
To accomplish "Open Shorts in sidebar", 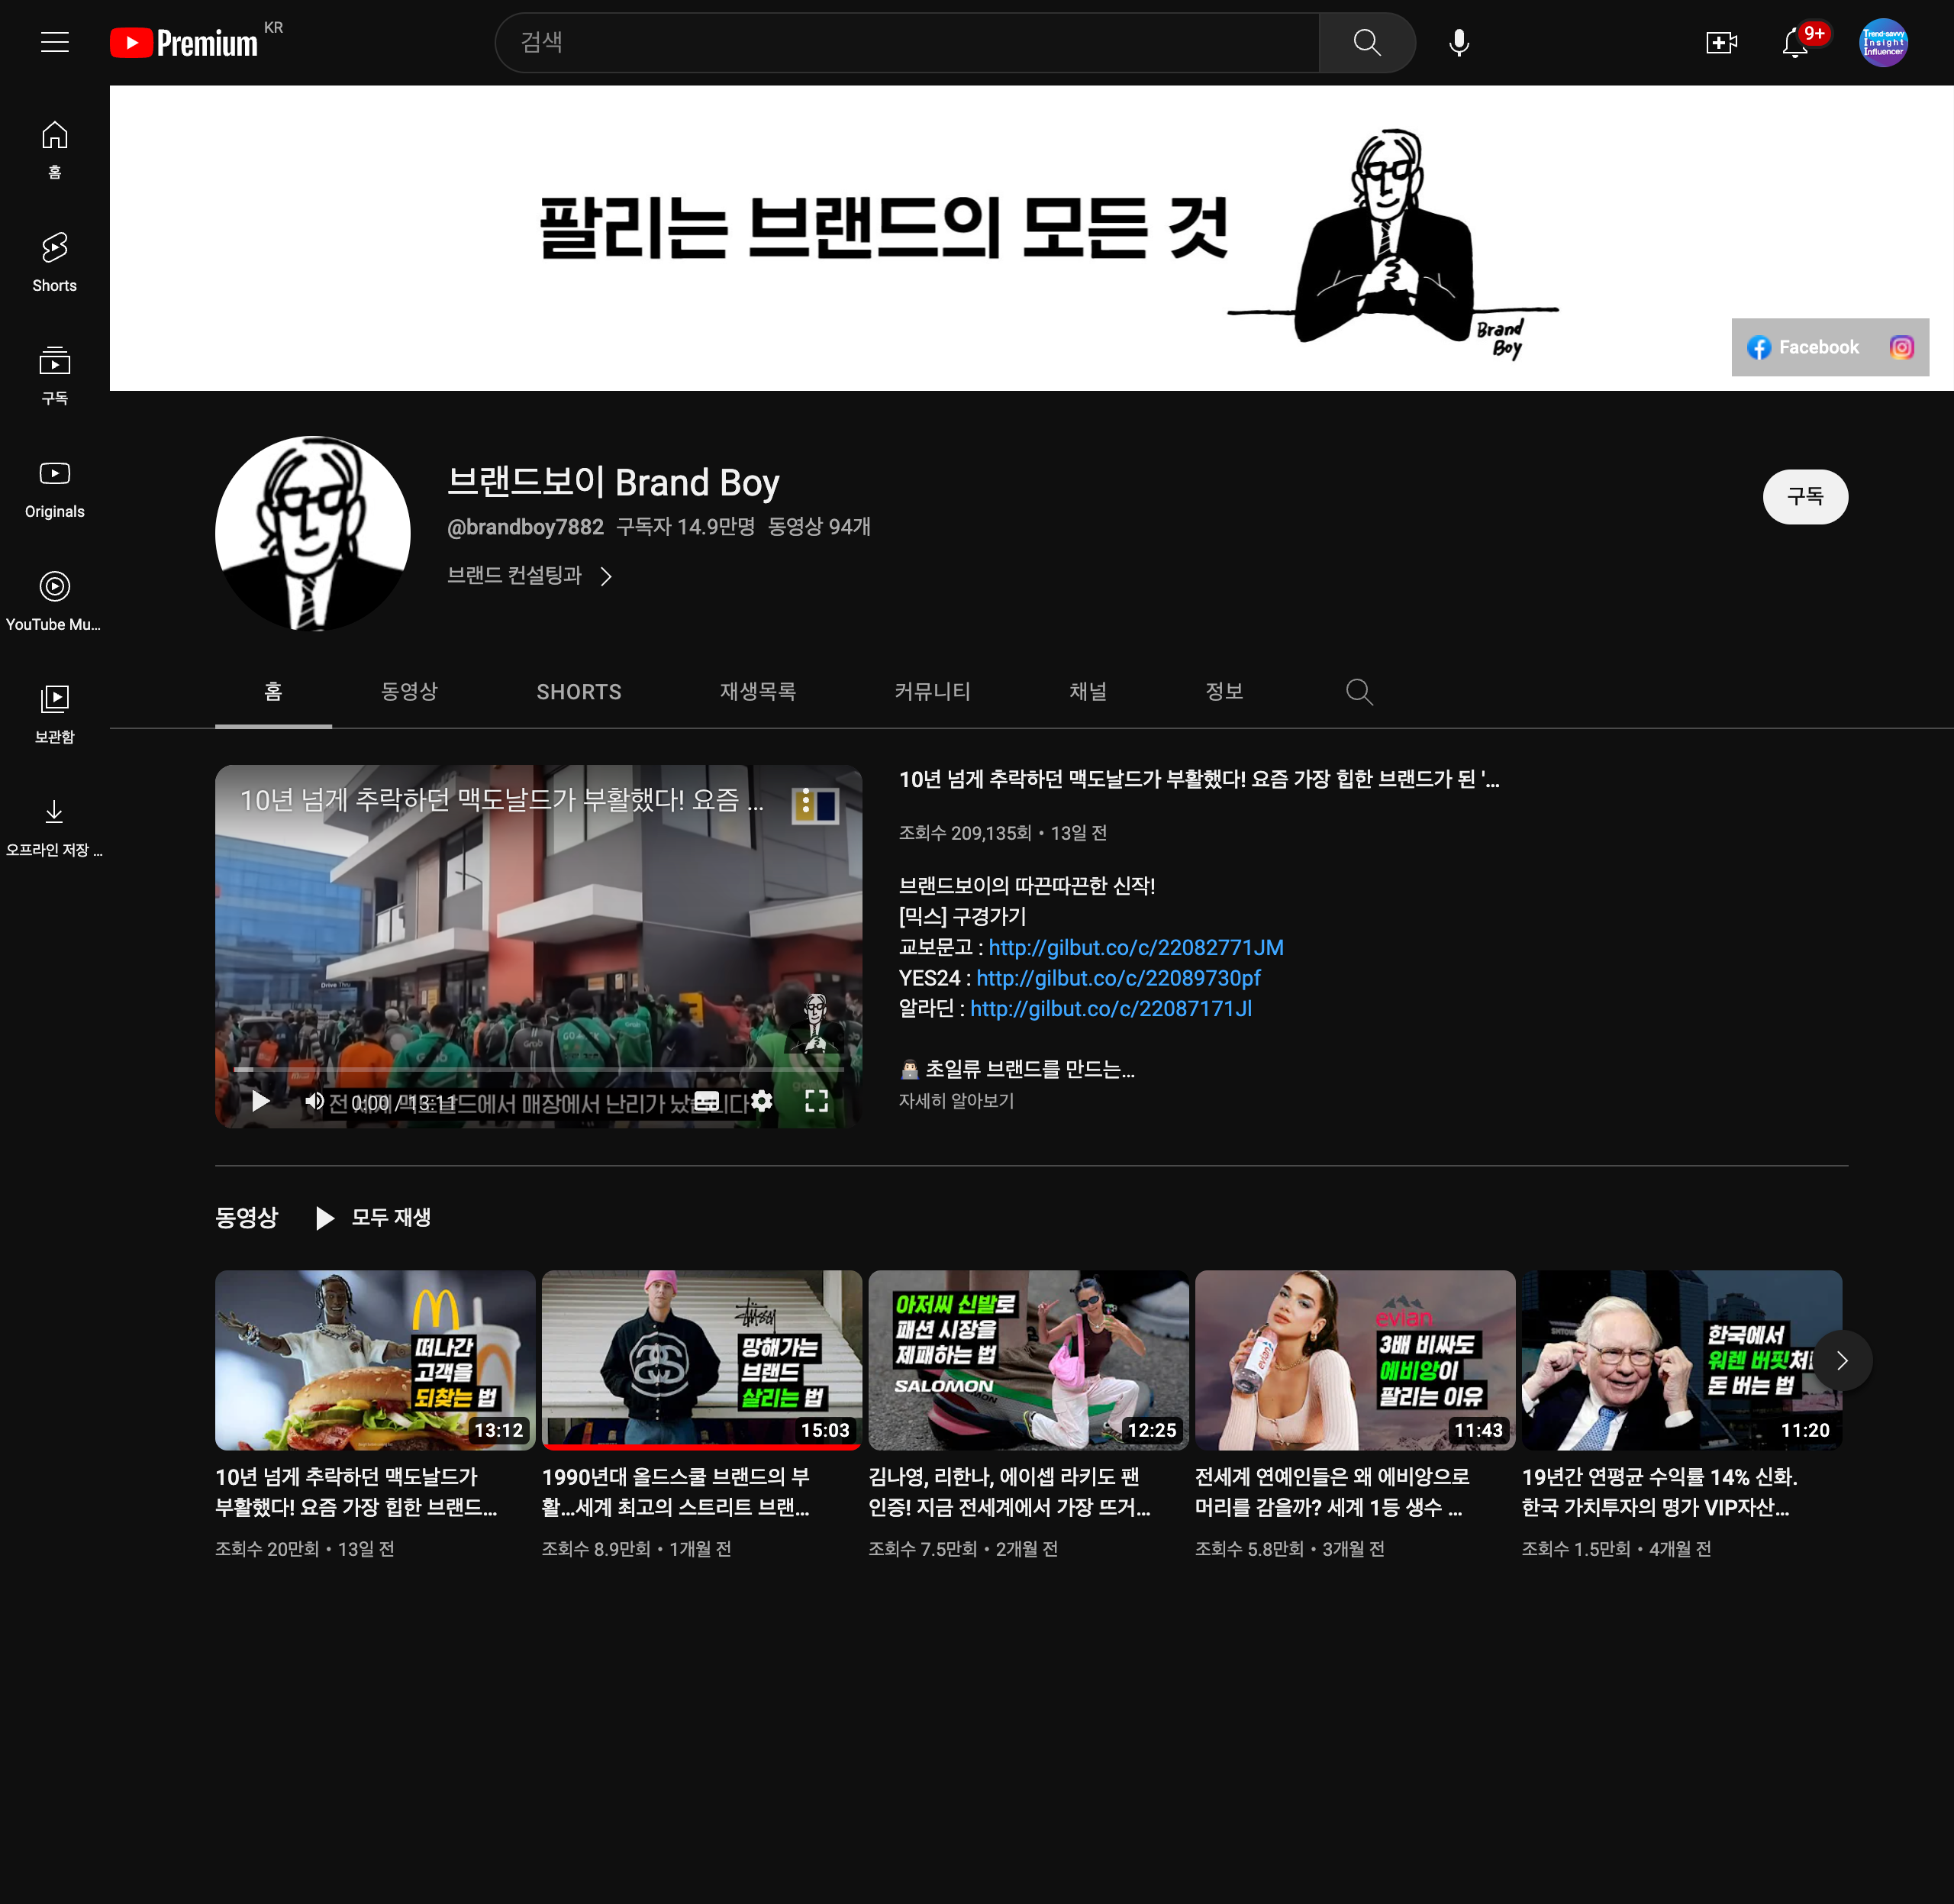I will tap(55, 263).
